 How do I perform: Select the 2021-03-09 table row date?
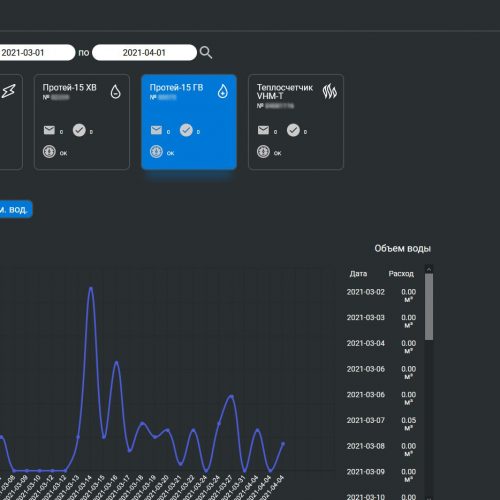(x=366, y=472)
